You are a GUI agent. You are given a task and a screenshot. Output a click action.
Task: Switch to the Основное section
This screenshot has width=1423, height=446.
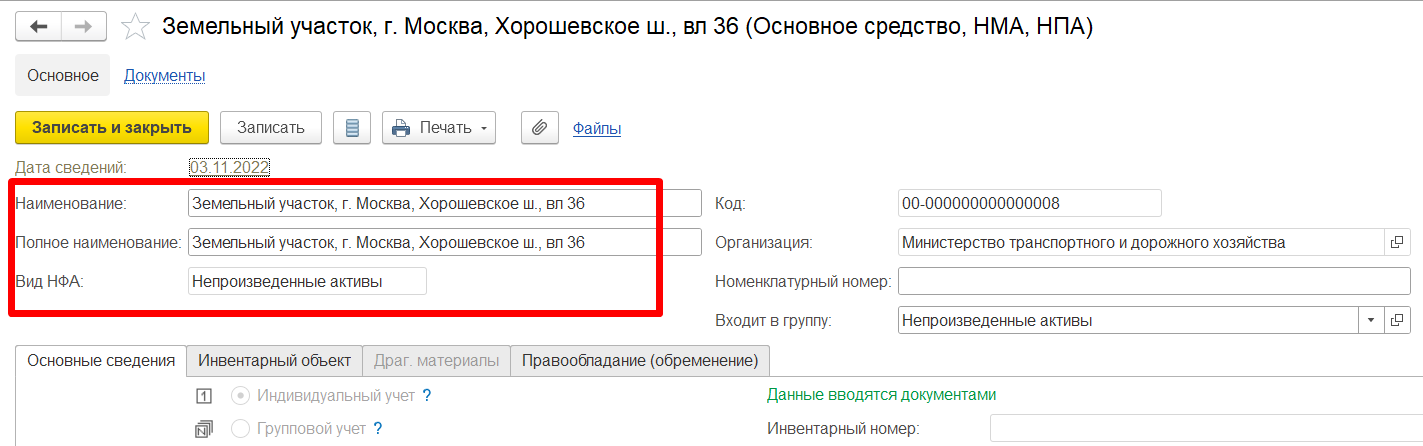pyautogui.click(x=63, y=76)
